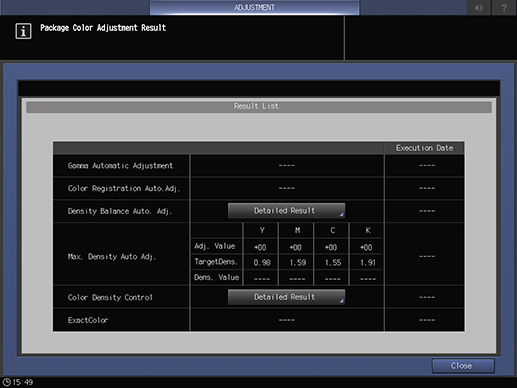Image resolution: width=517 pixels, height=388 pixels.
Task: Select the ADJUSTMENT tab
Action: [x=254, y=7]
